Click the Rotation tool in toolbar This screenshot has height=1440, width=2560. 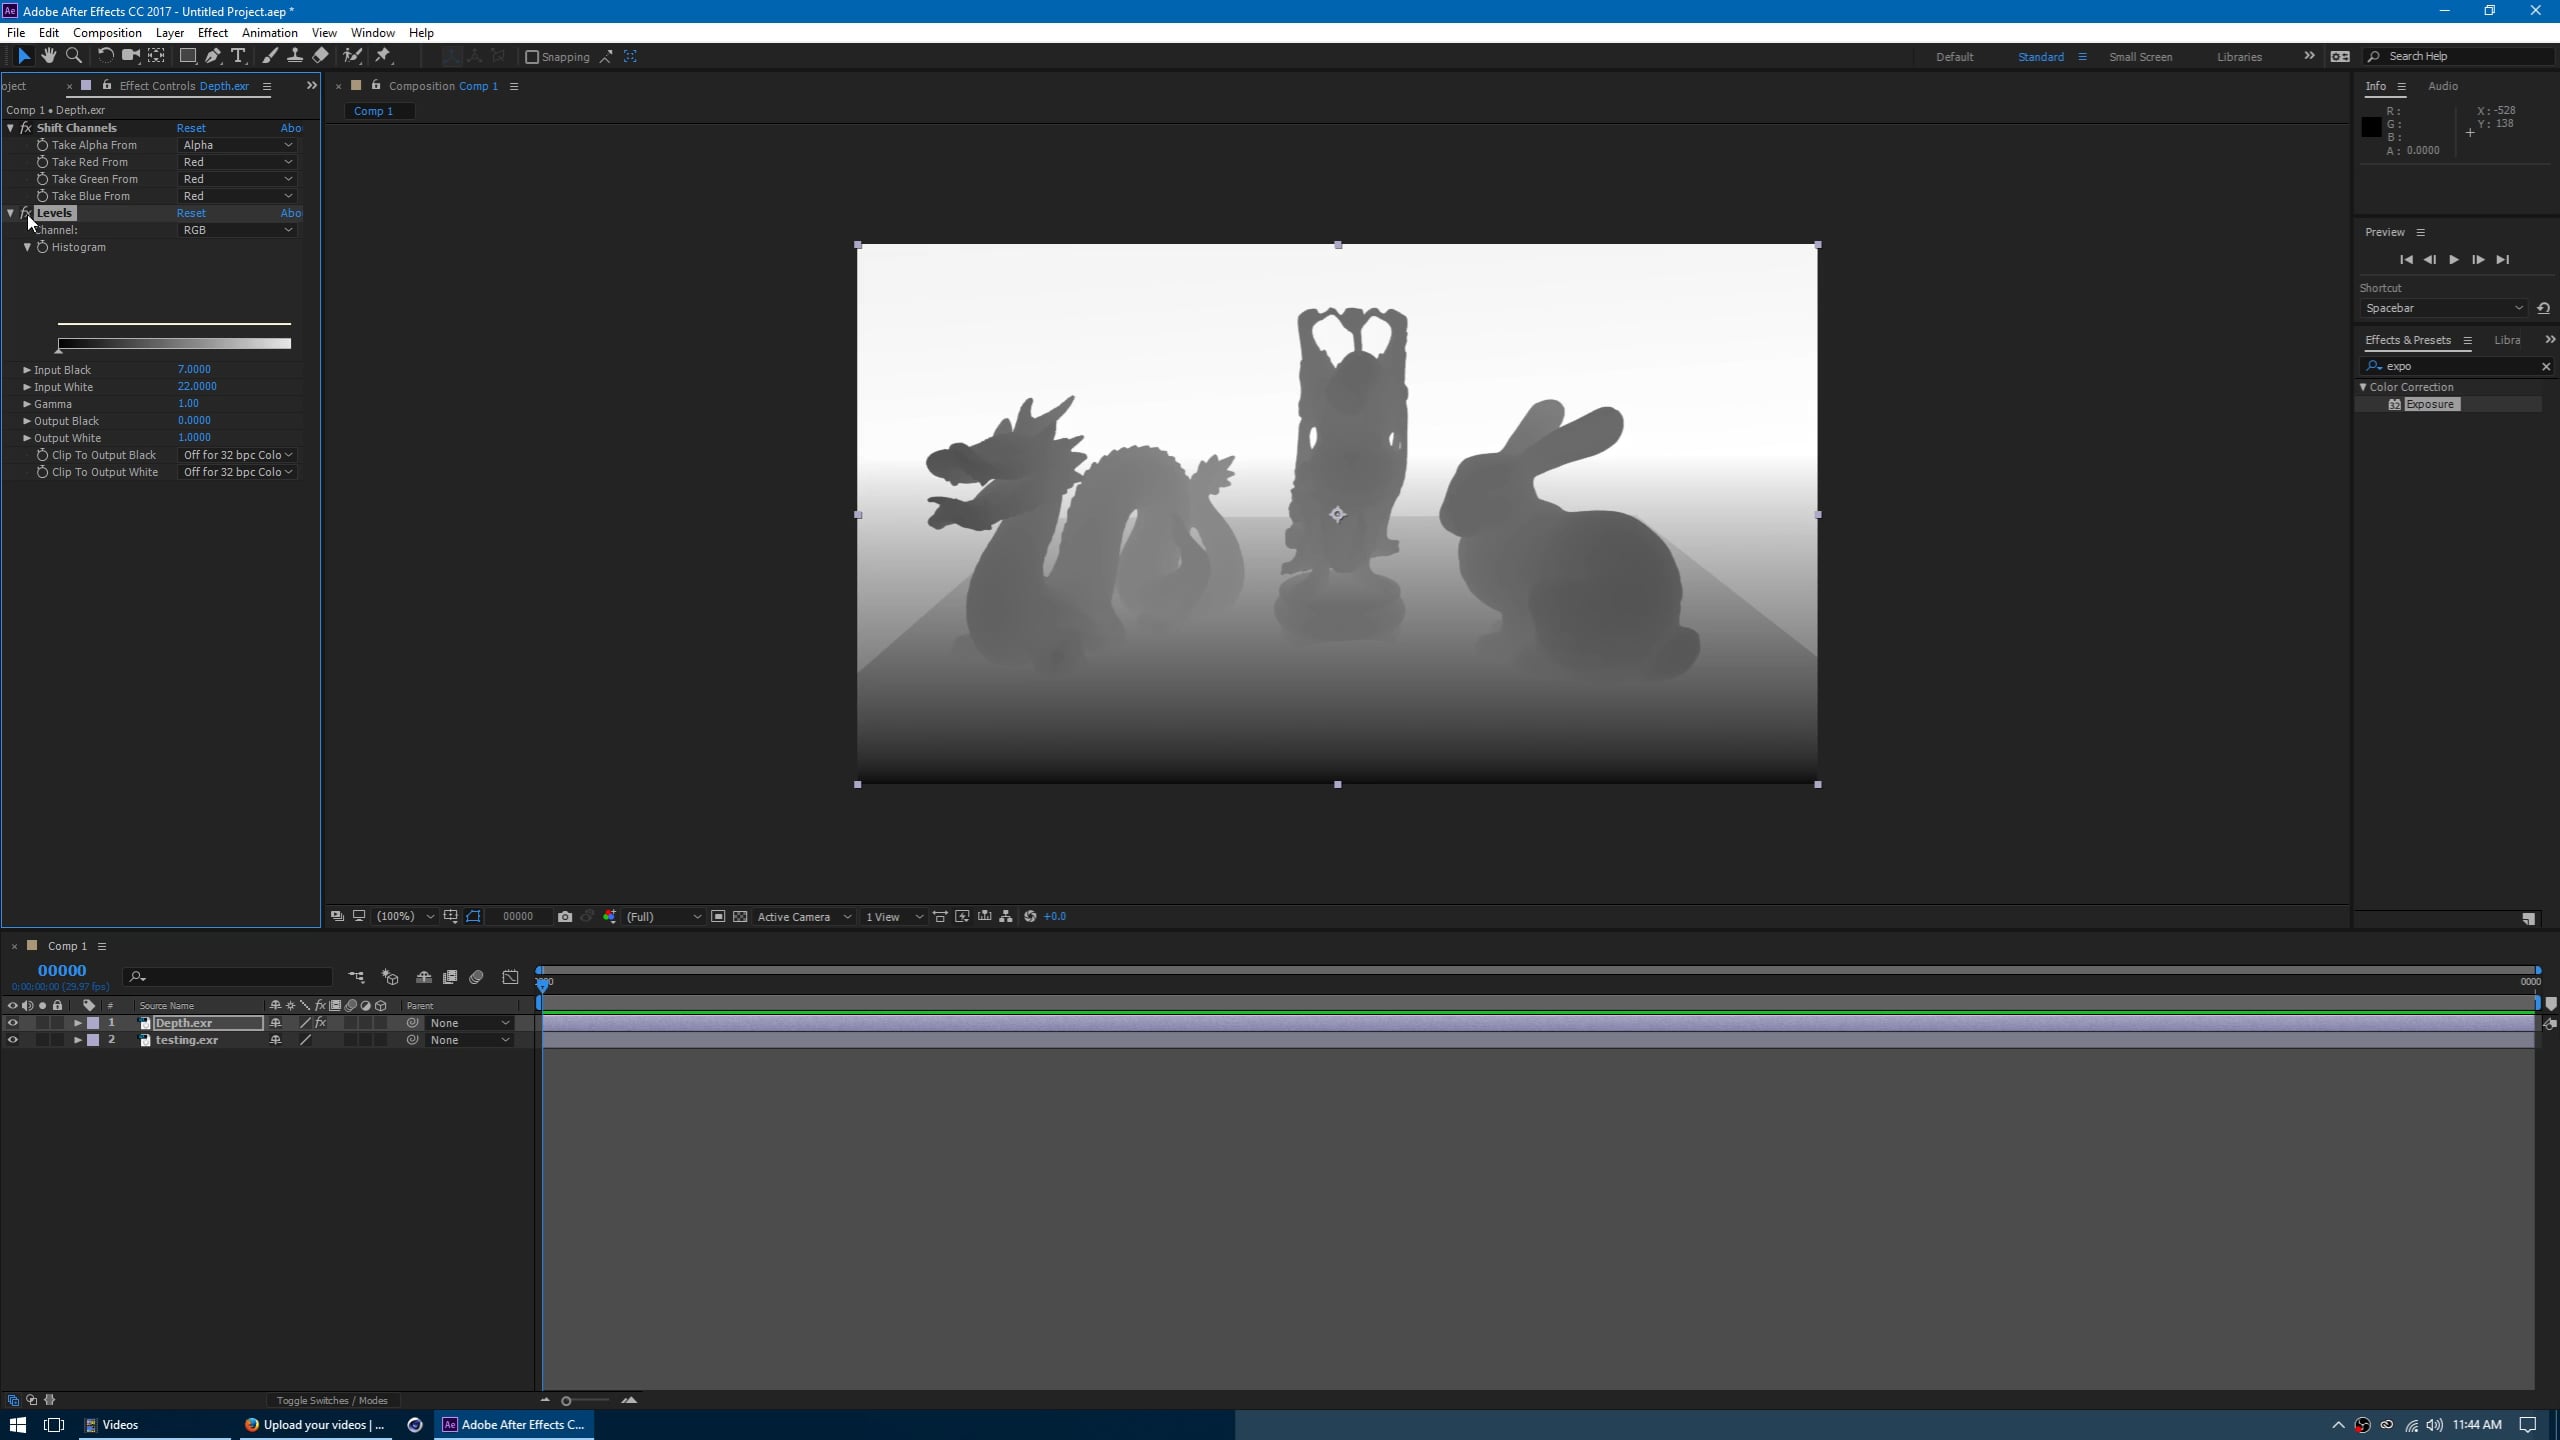pyautogui.click(x=102, y=56)
